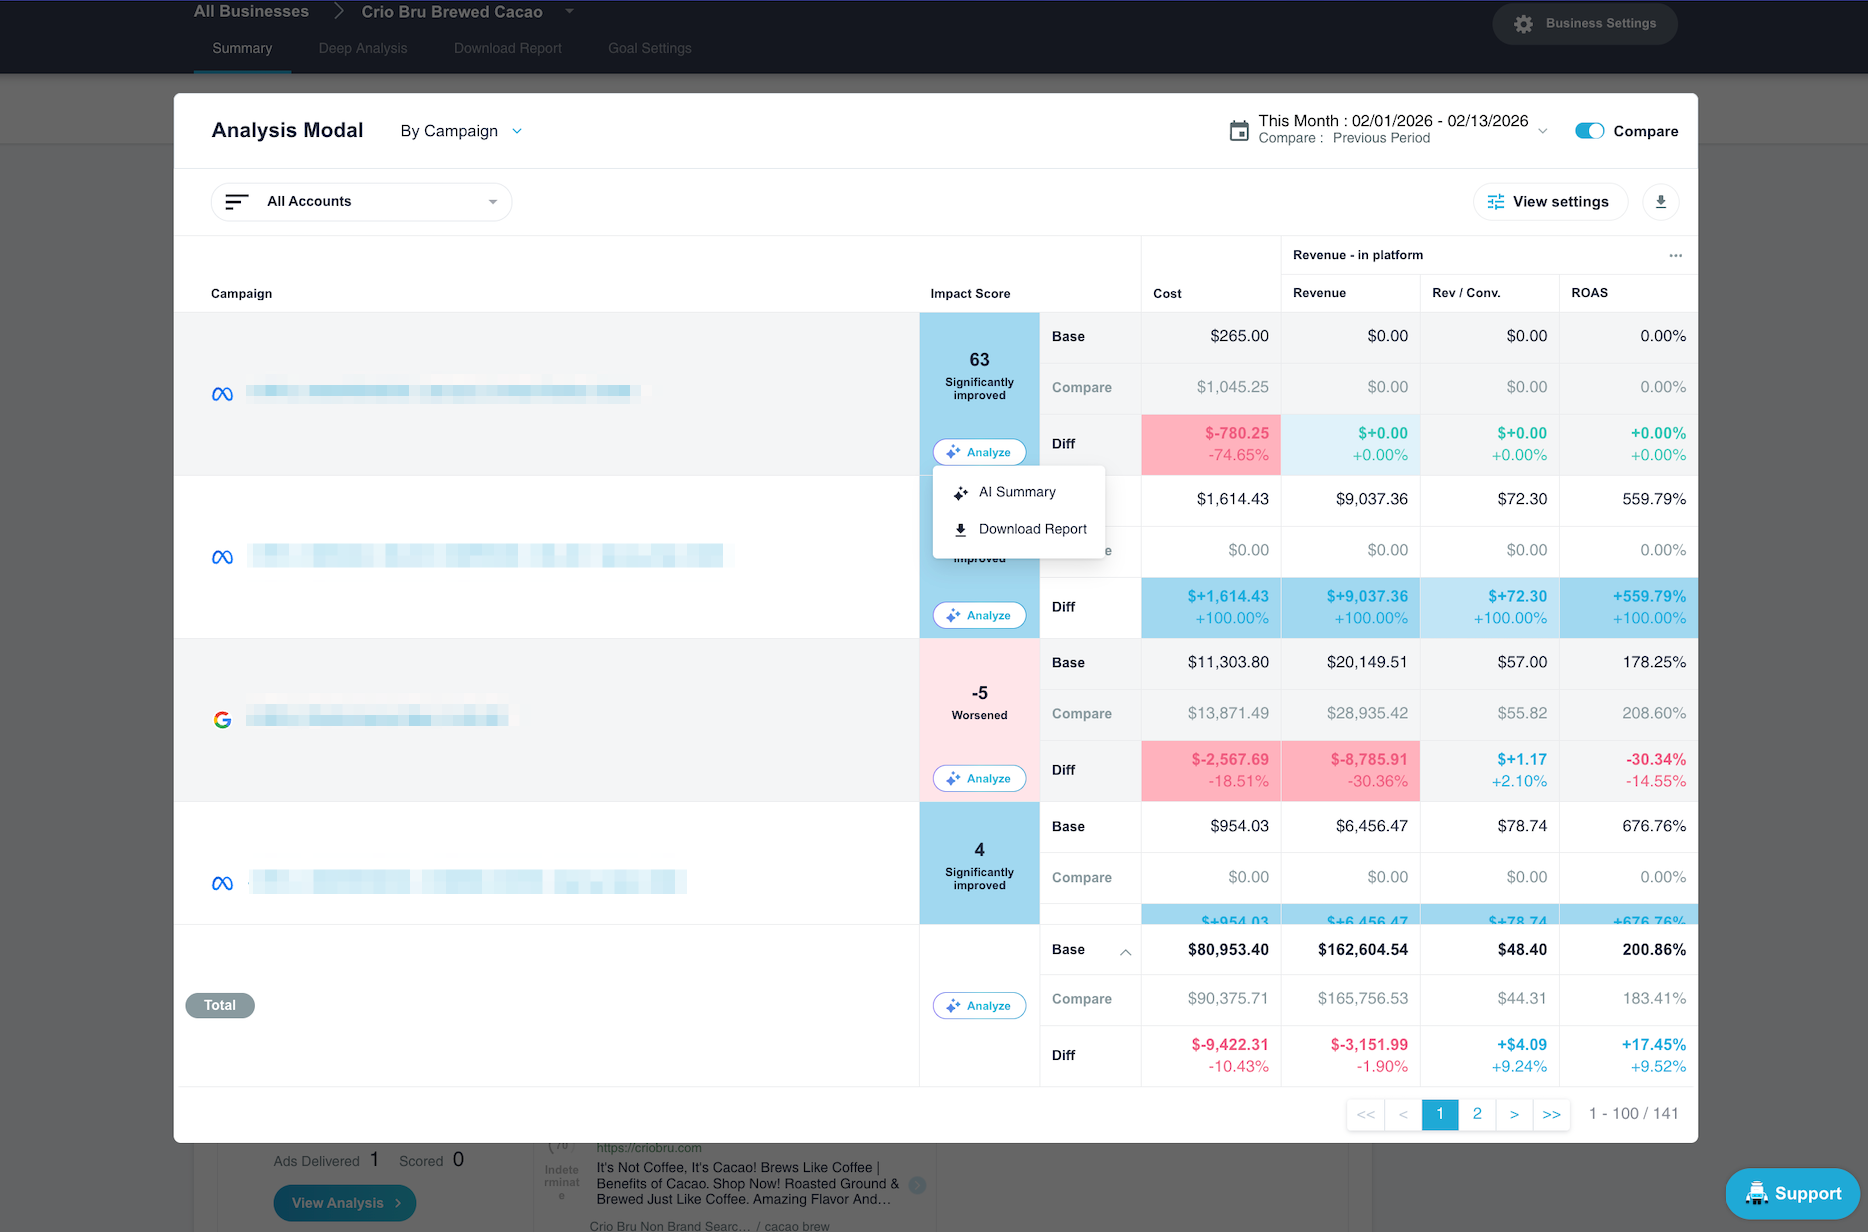
Task: Click Analyze button in the Total row
Action: click(979, 1006)
